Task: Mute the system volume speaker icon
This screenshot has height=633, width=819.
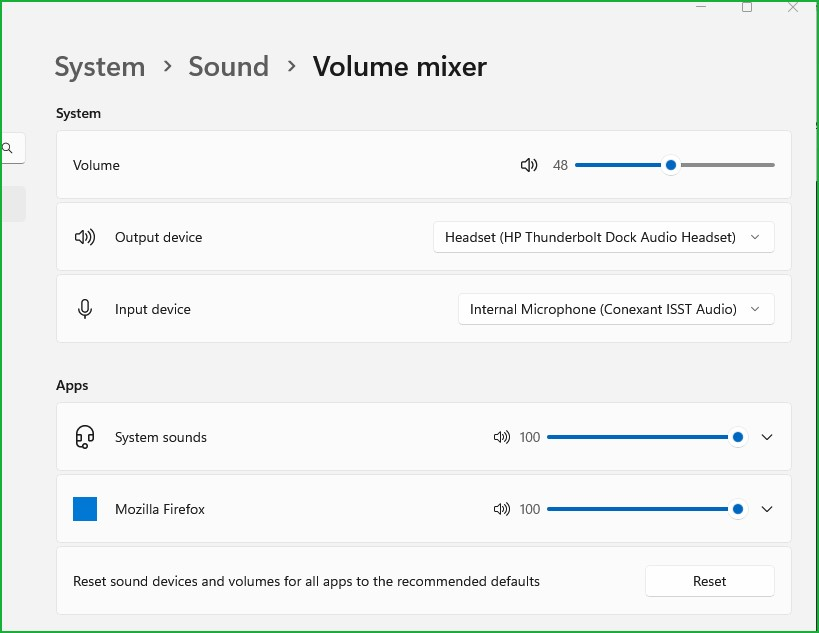Action: tap(529, 165)
